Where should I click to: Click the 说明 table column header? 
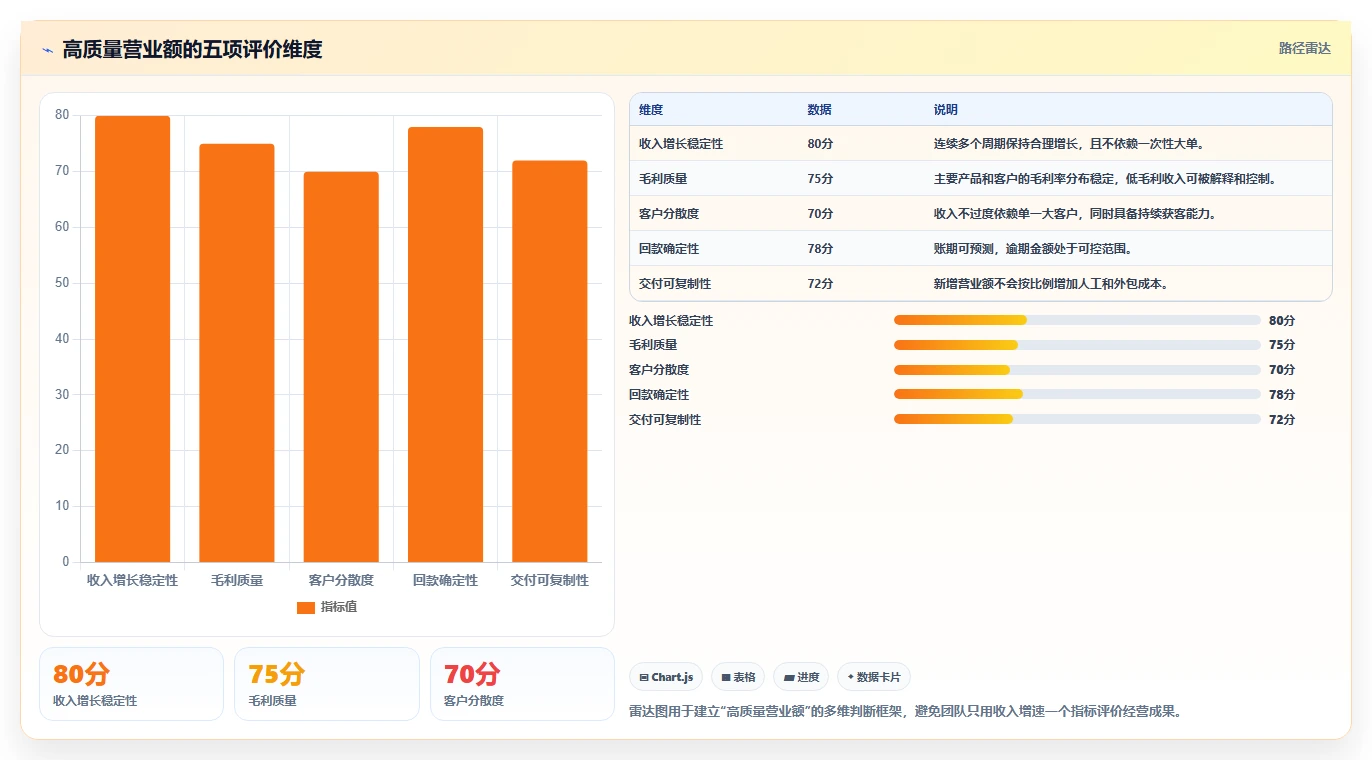[946, 110]
